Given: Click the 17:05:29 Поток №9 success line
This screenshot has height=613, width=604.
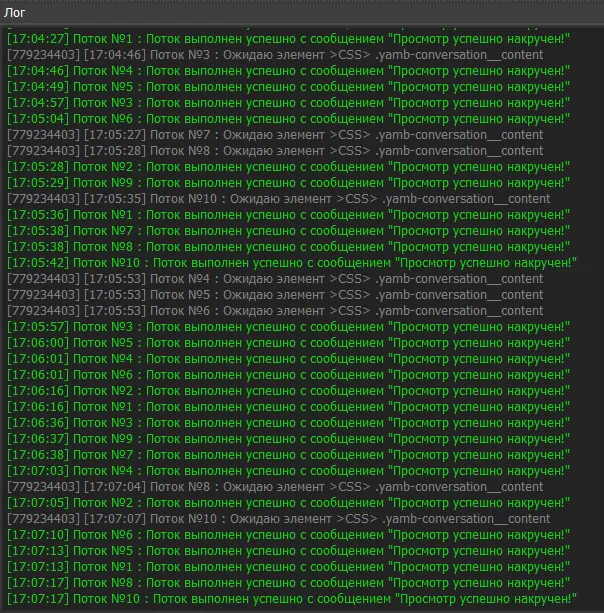Looking at the screenshot, I should coord(288,183).
